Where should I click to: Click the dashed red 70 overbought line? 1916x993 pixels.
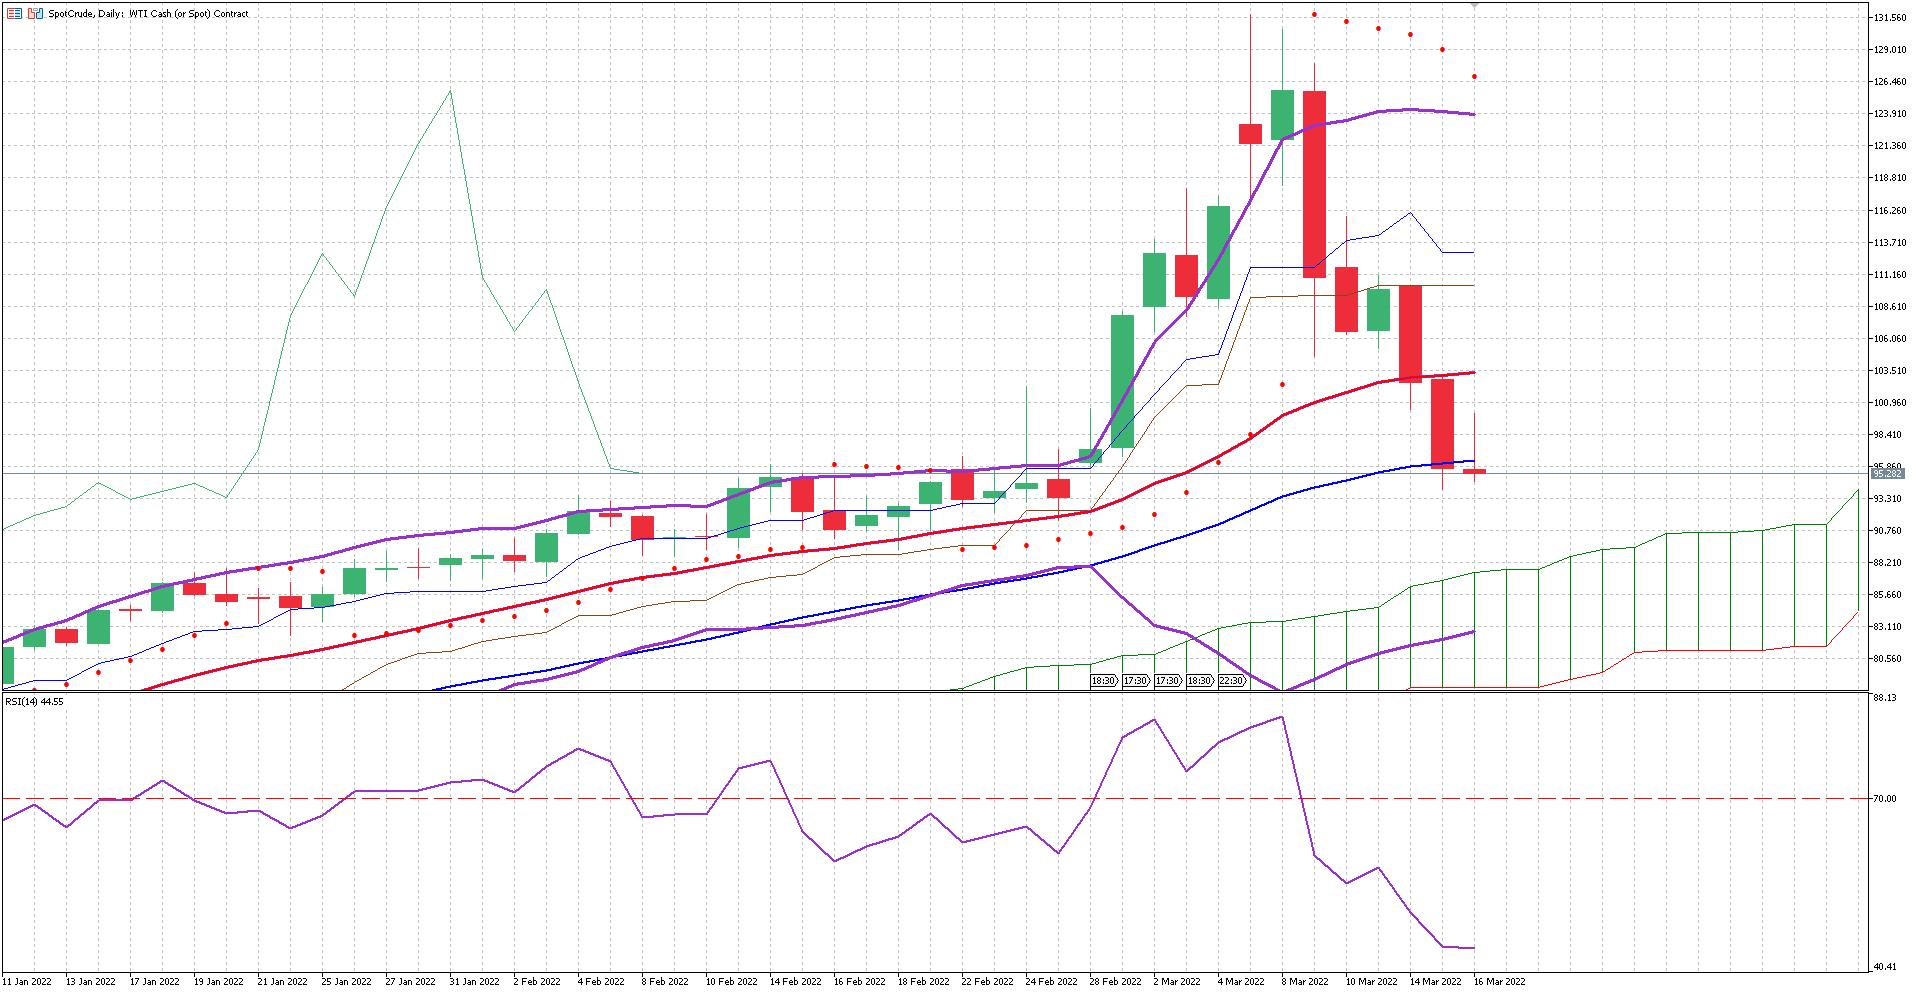[900, 797]
